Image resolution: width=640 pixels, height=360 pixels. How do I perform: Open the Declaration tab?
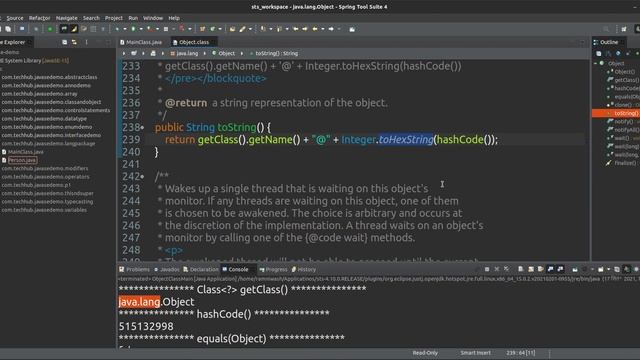click(x=201, y=269)
